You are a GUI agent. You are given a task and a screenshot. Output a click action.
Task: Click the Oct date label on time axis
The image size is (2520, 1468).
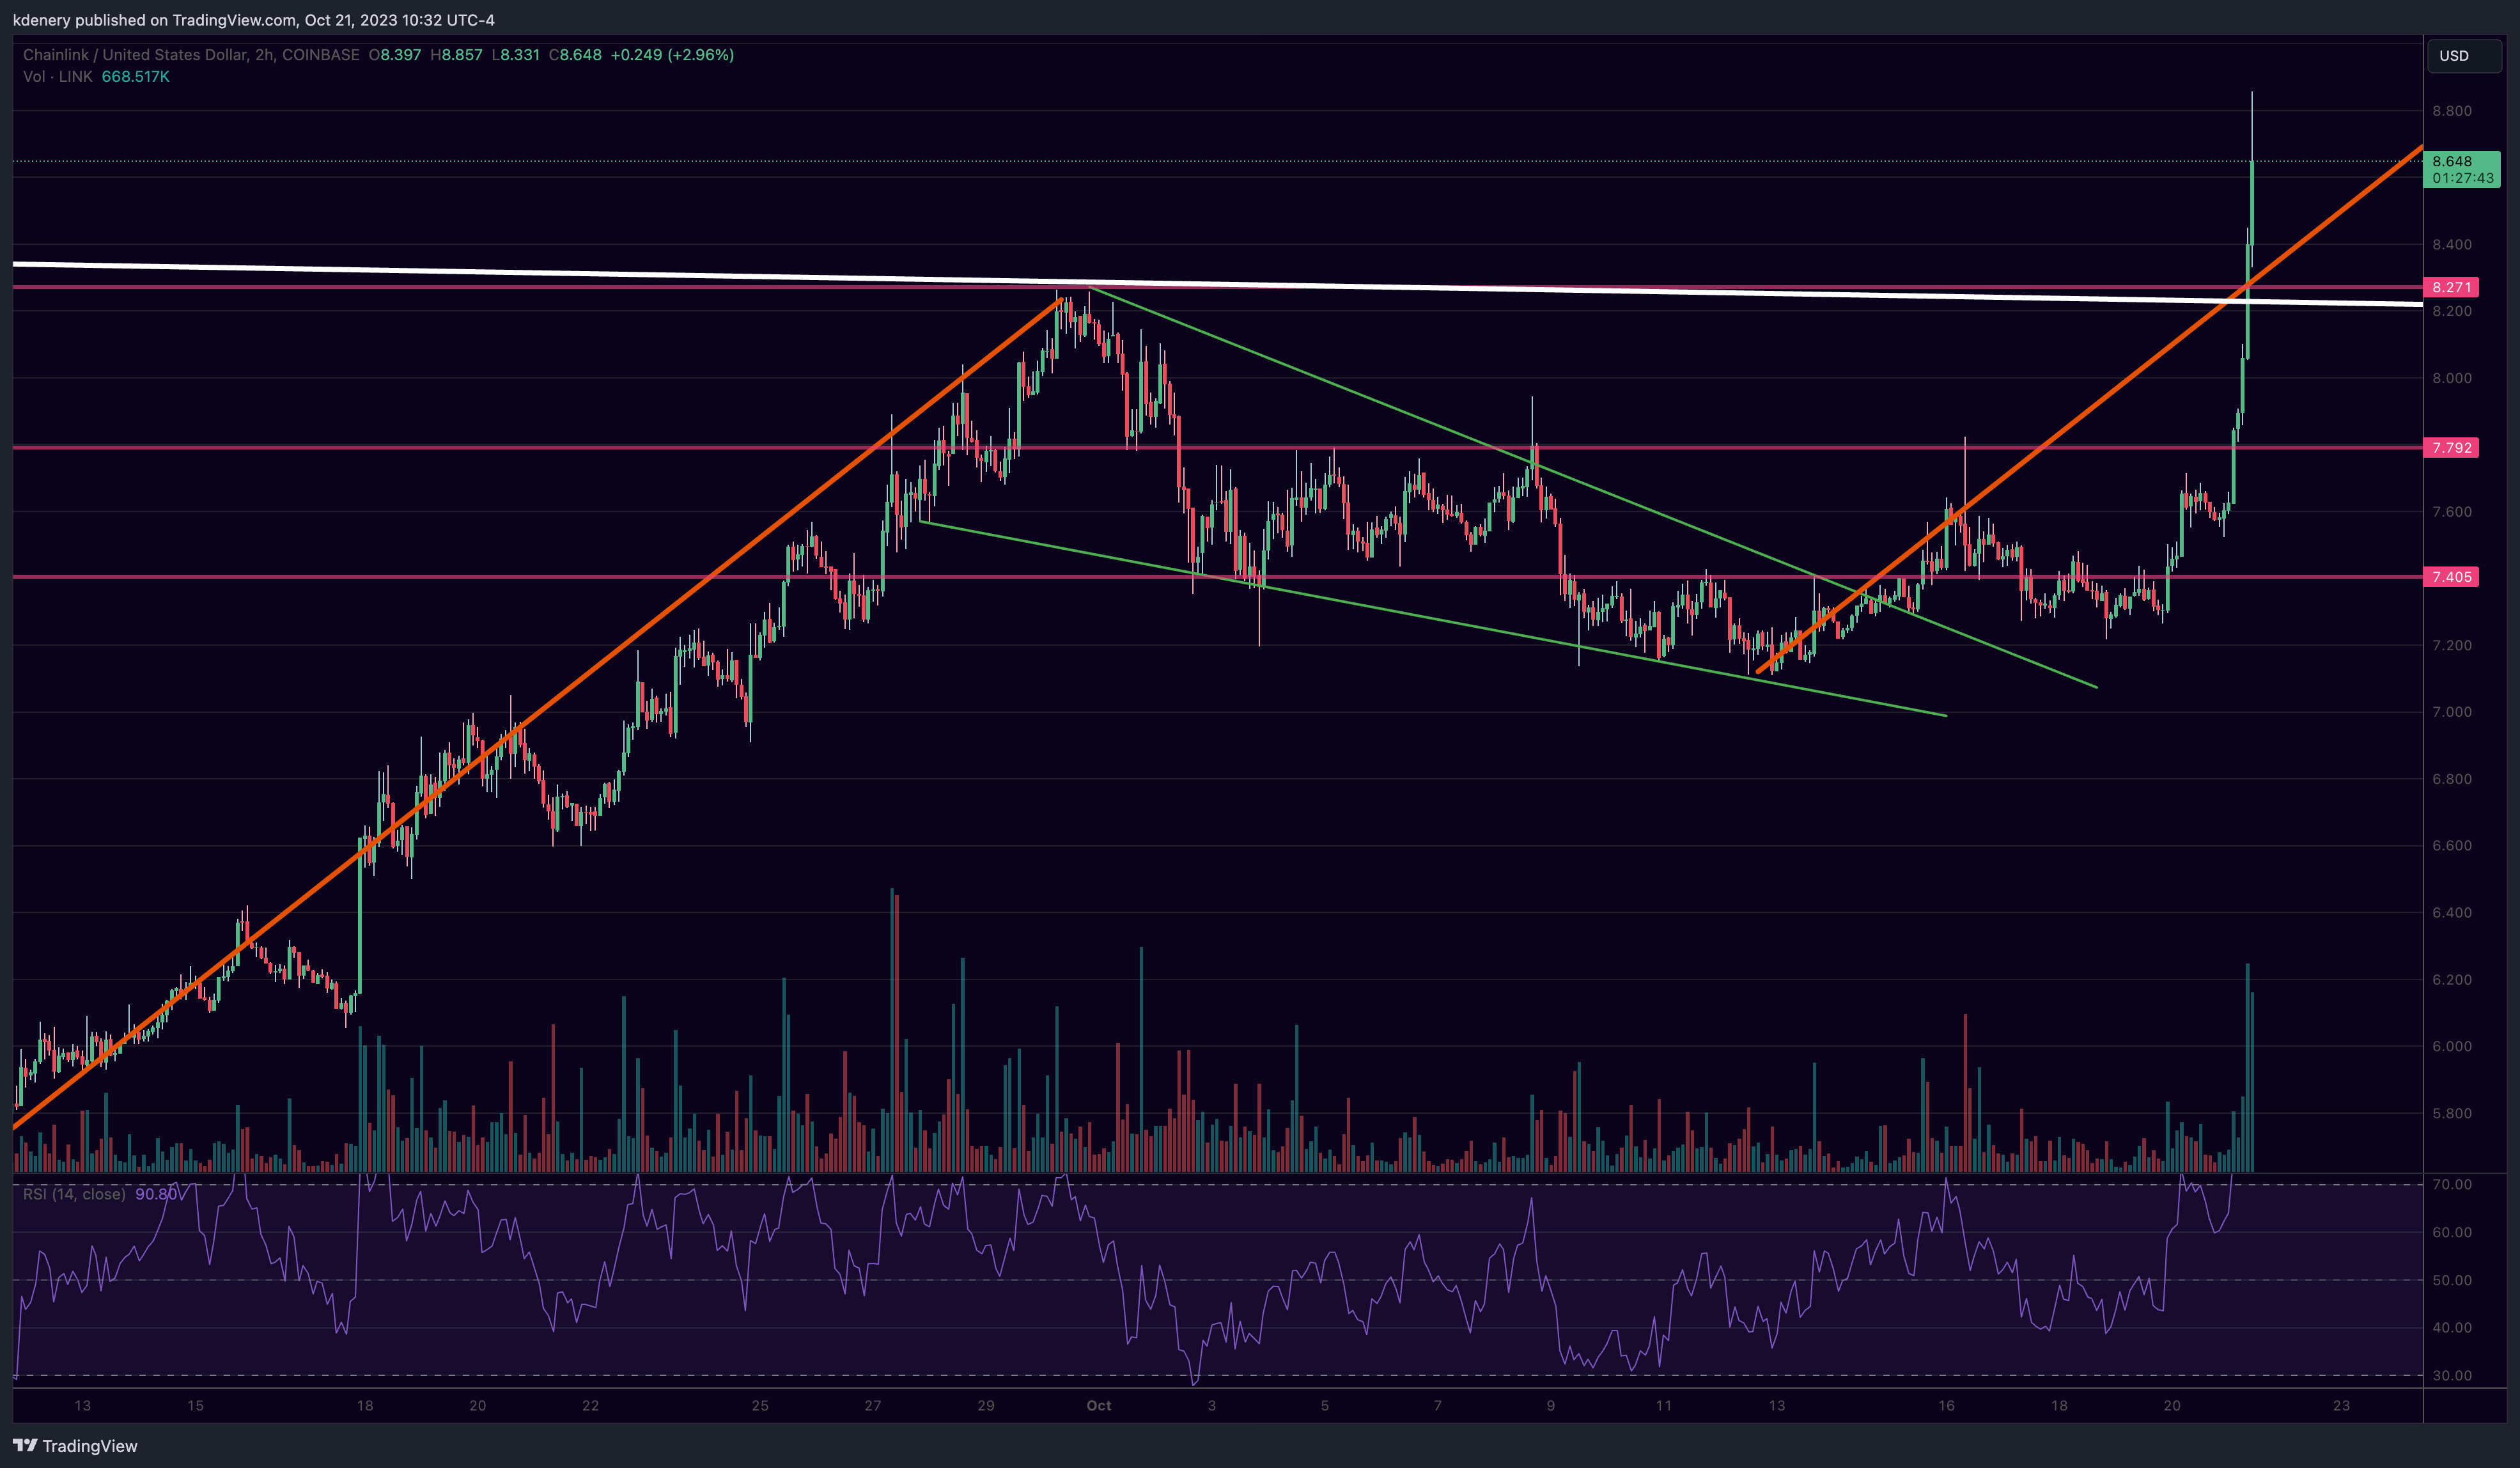point(1098,1405)
